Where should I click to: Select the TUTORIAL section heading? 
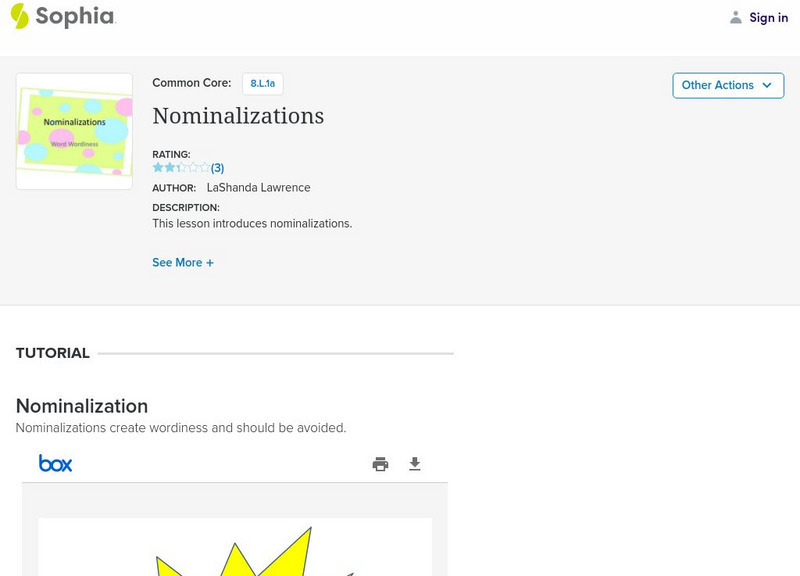coord(52,353)
